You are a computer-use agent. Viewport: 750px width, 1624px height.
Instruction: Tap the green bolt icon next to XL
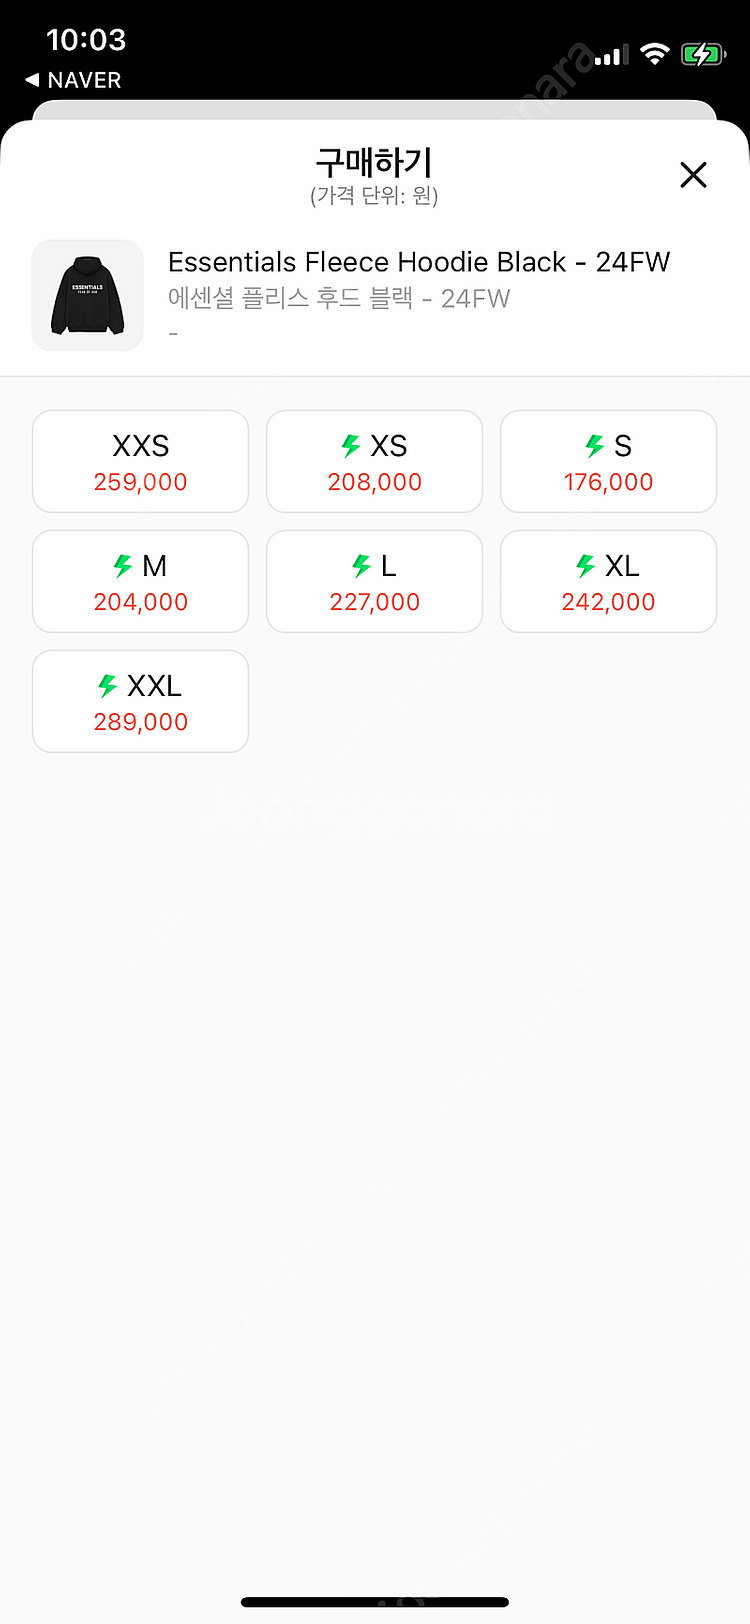[x=586, y=566]
